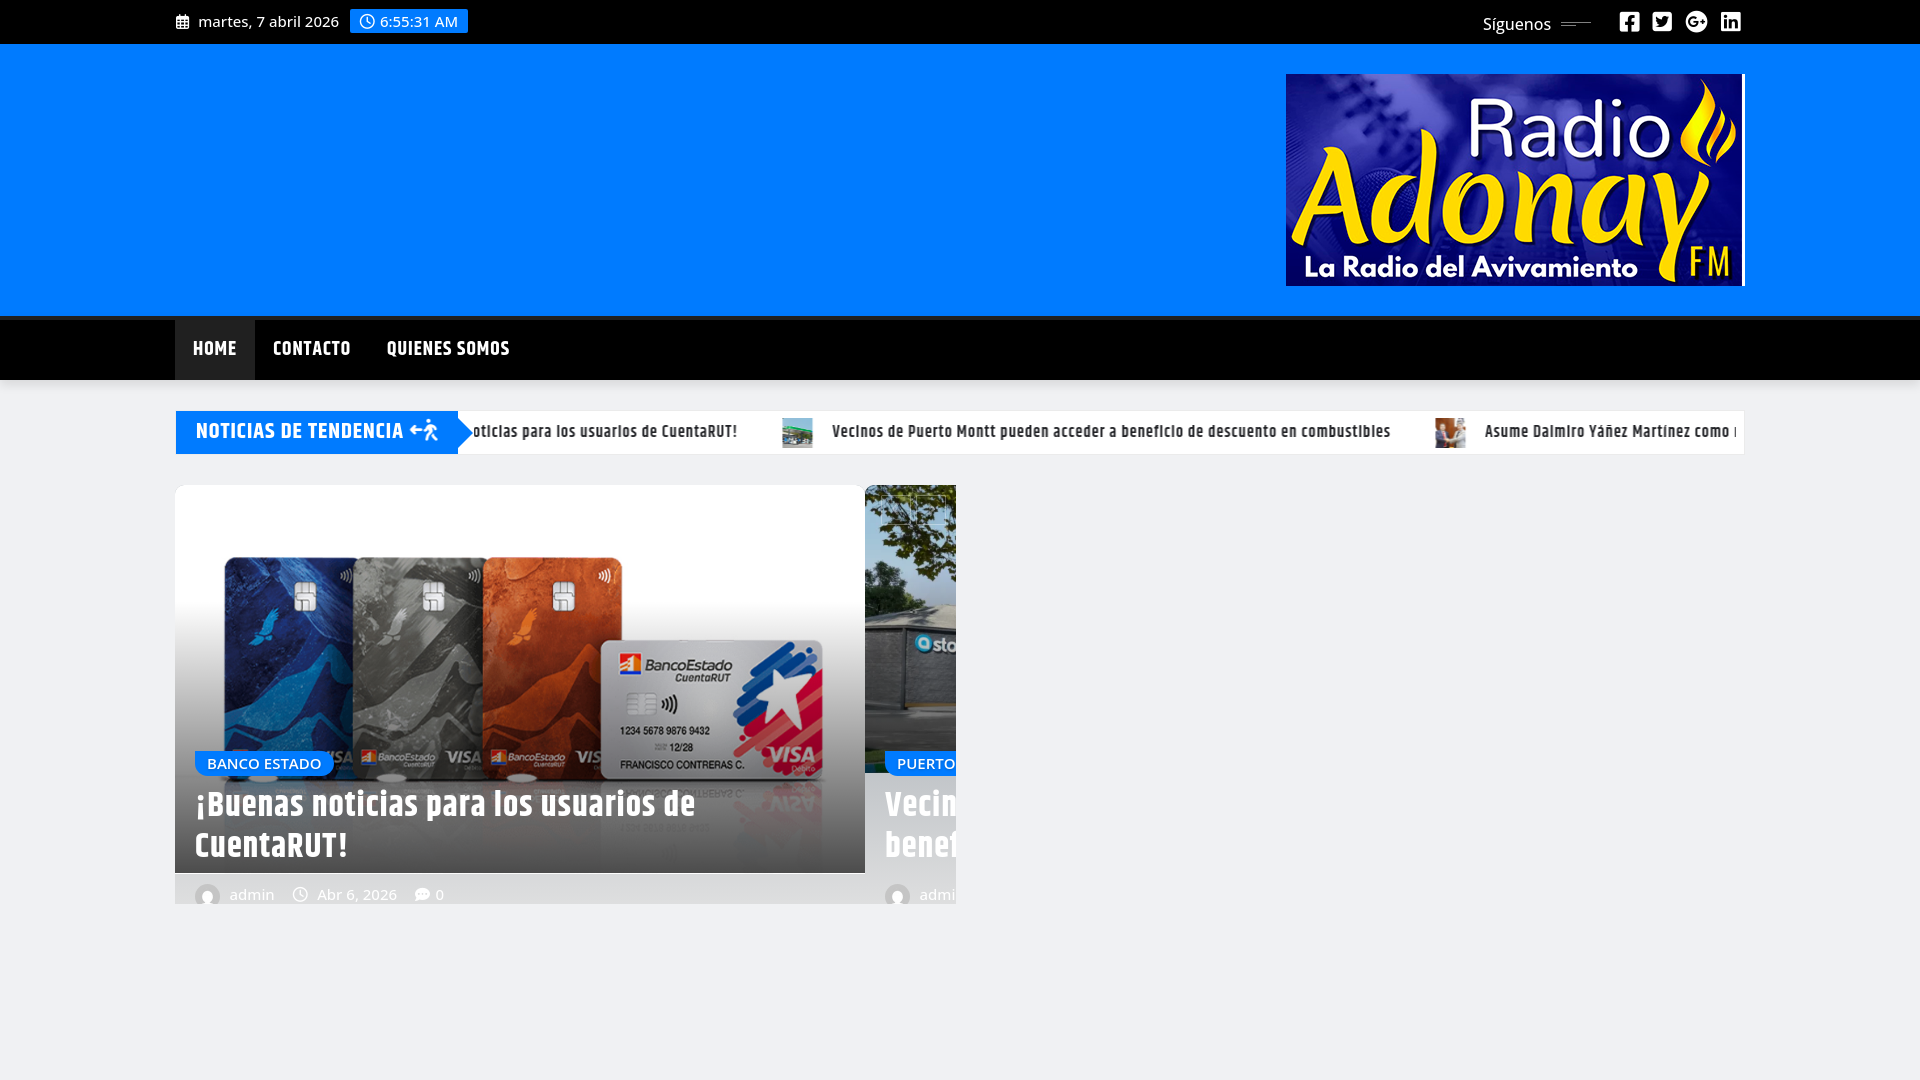Open the QUIENES SOMOS menu item

tap(448, 349)
